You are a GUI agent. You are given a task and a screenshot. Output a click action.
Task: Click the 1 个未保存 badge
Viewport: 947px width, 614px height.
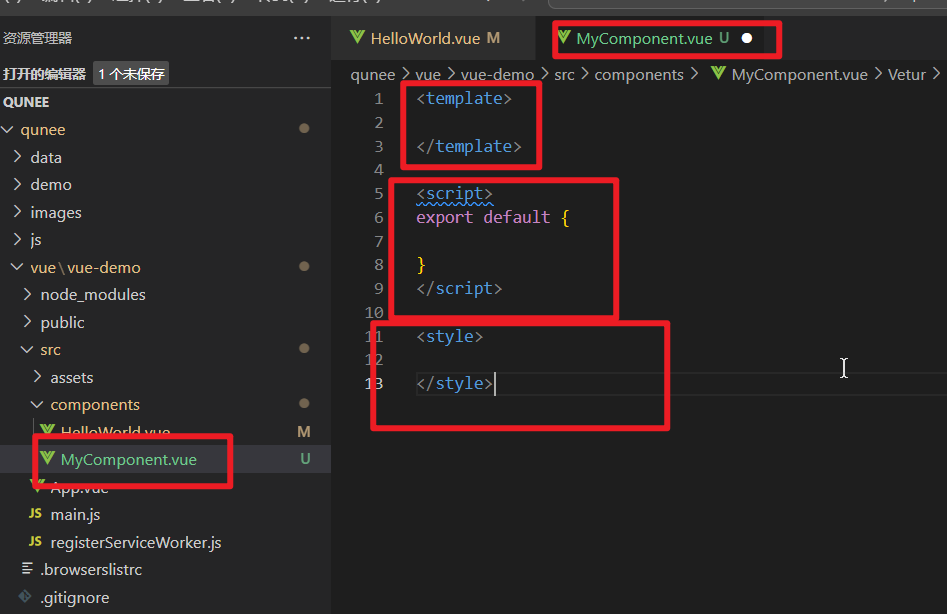point(131,74)
